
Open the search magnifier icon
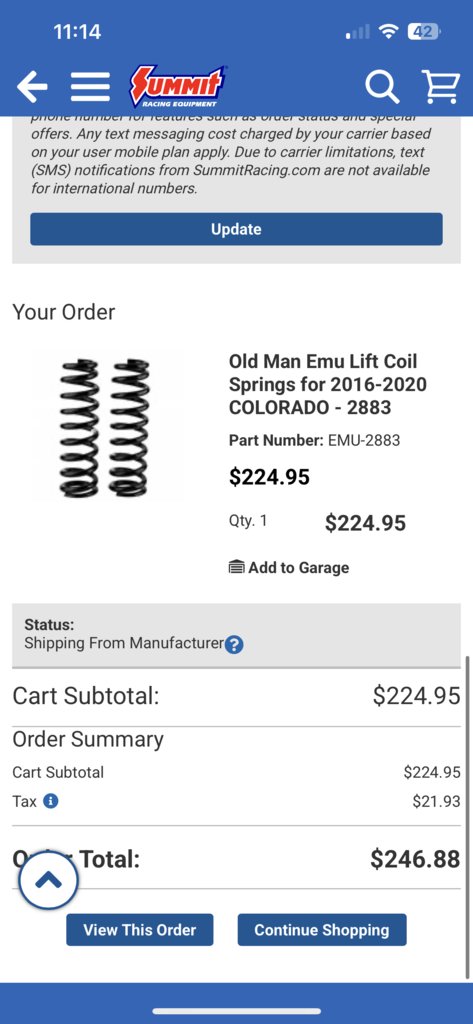(382, 87)
